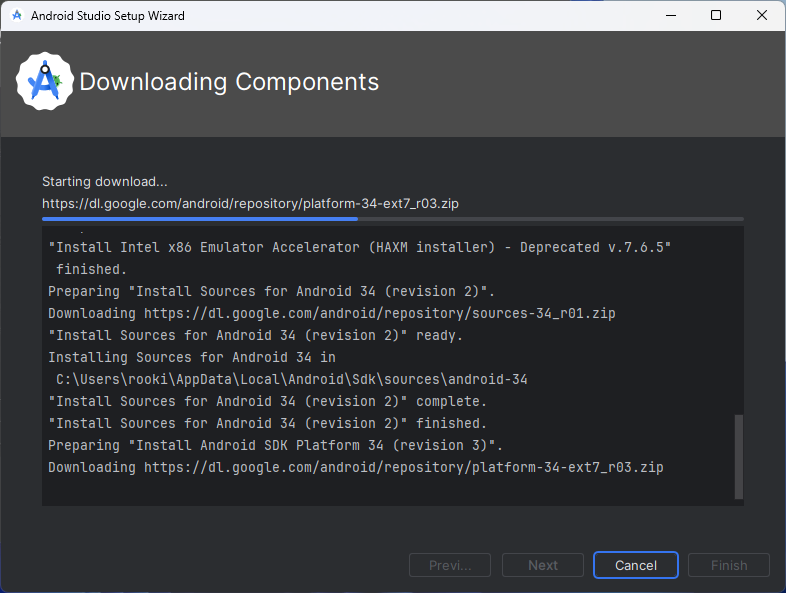Image resolution: width=786 pixels, height=593 pixels.
Task: Click the last log line with platform-34-ext7_r03.zip
Action: 356,468
